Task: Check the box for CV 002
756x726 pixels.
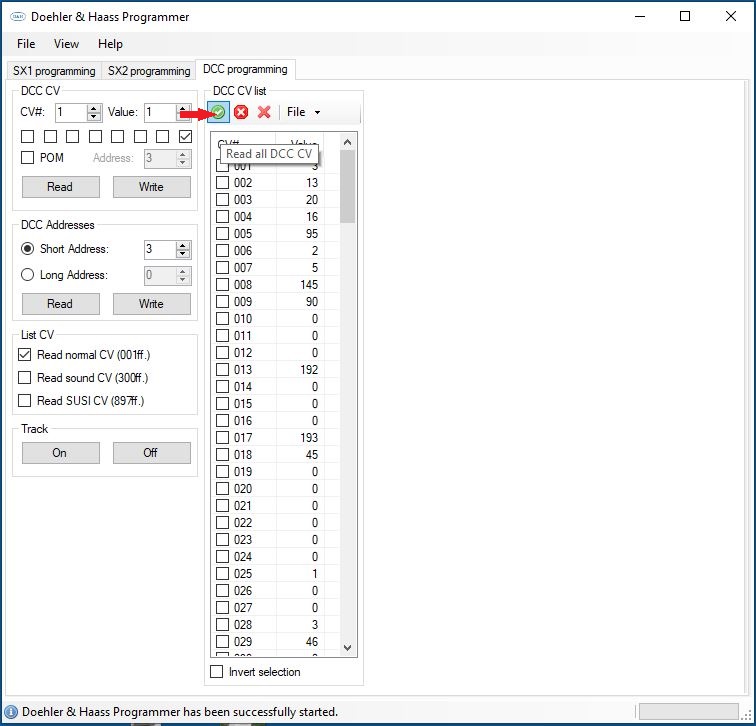Action: pyautogui.click(x=222, y=183)
